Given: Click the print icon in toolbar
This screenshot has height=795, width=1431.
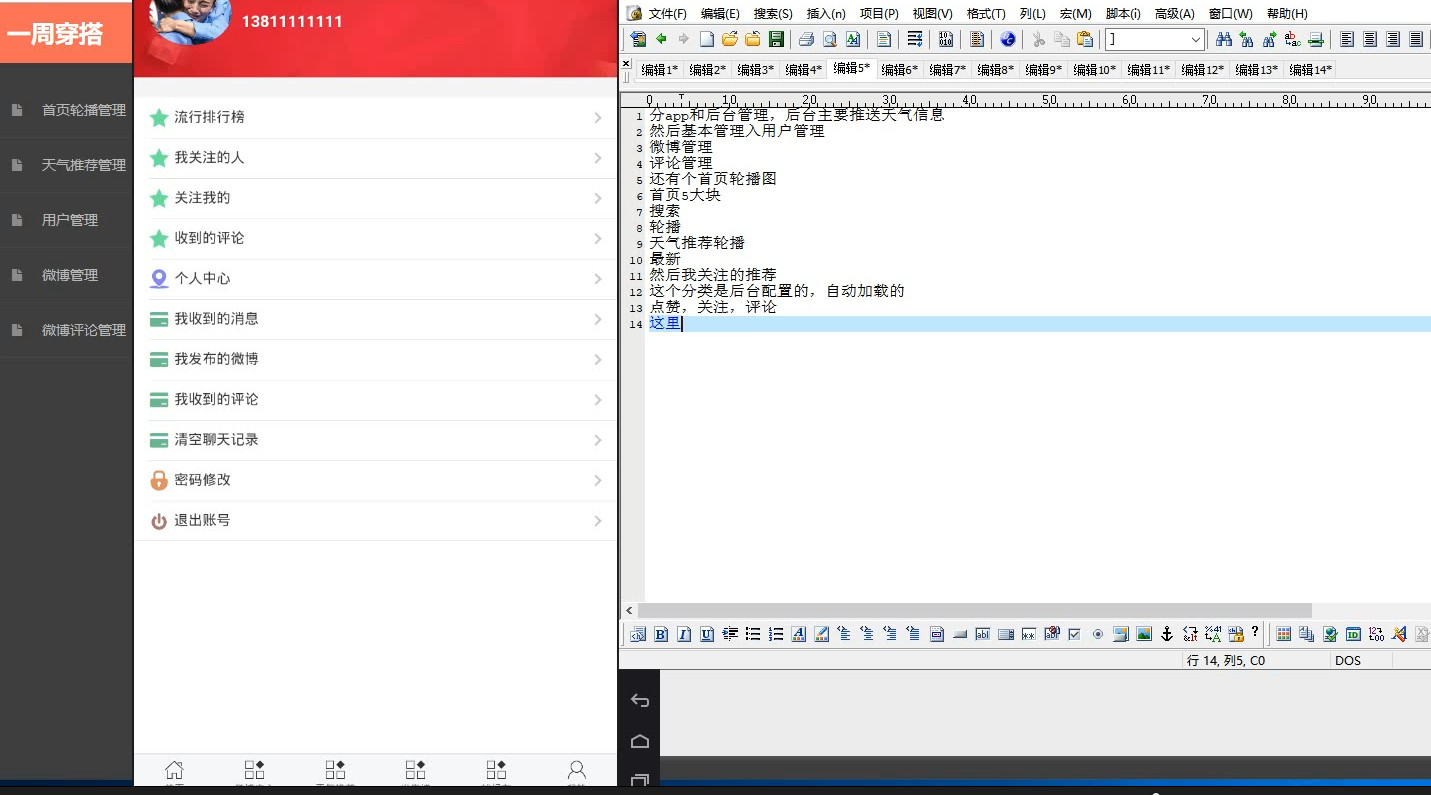Looking at the screenshot, I should [806, 40].
